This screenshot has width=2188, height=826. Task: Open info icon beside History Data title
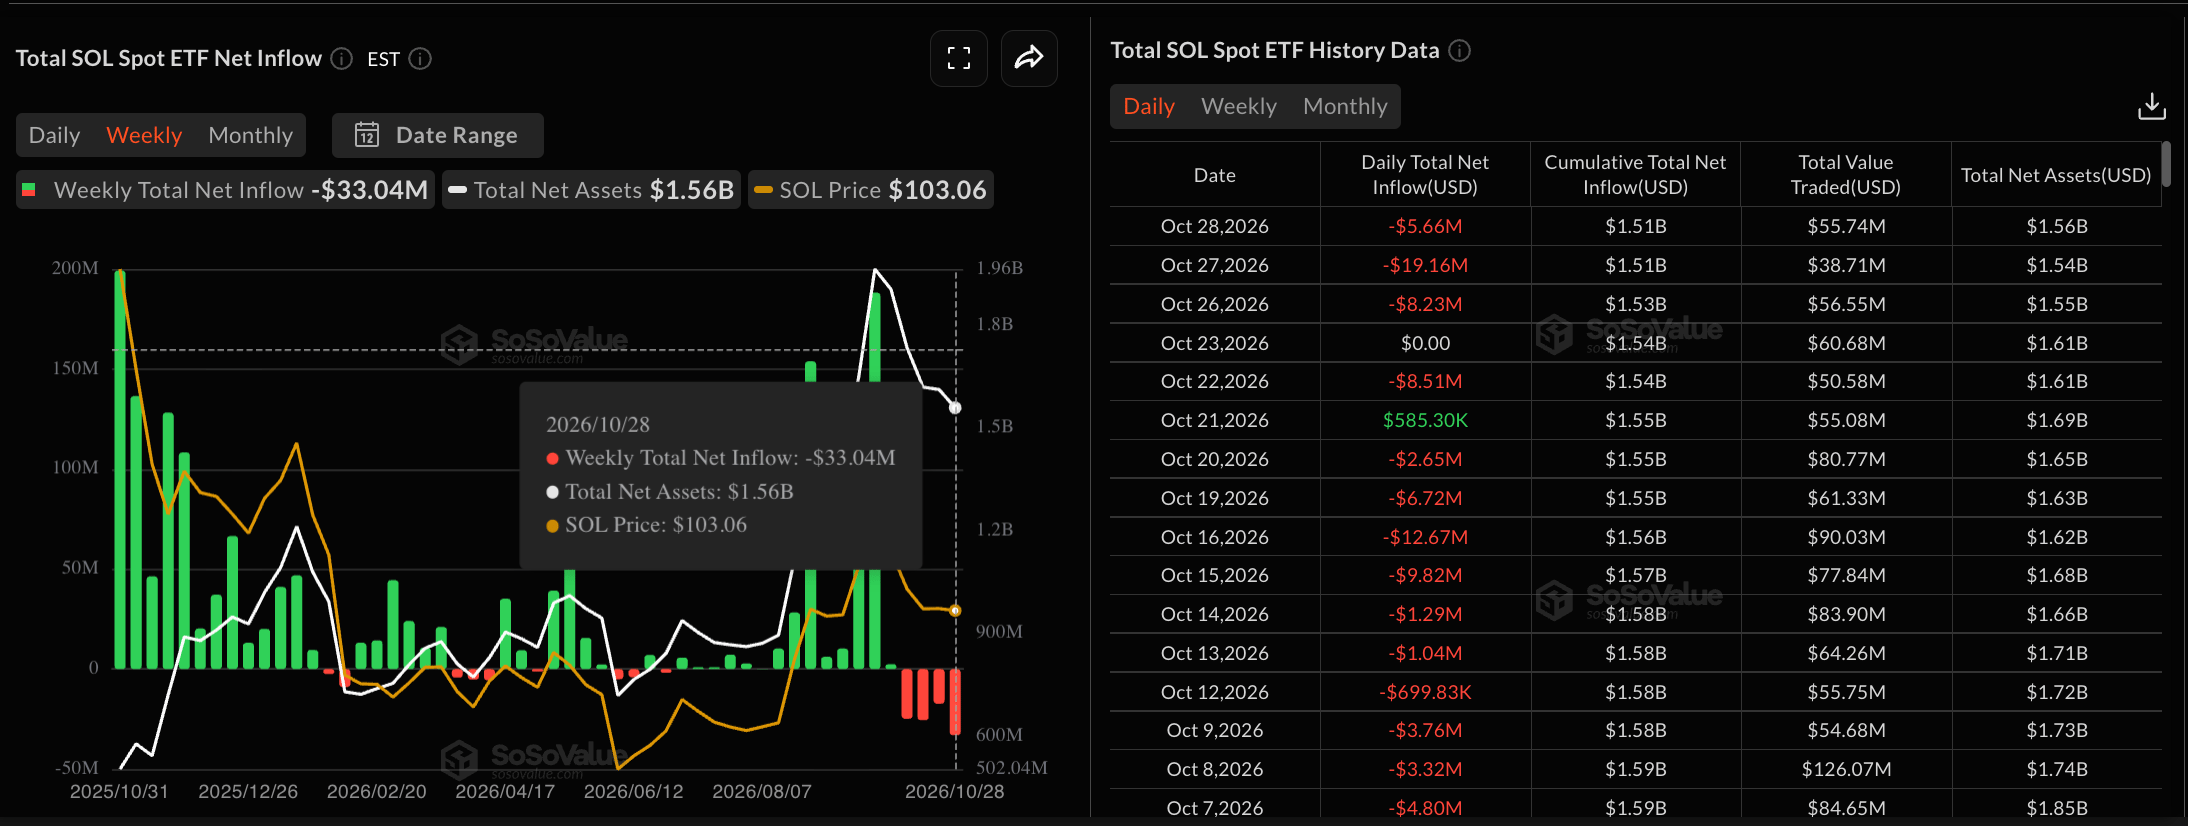(1460, 51)
